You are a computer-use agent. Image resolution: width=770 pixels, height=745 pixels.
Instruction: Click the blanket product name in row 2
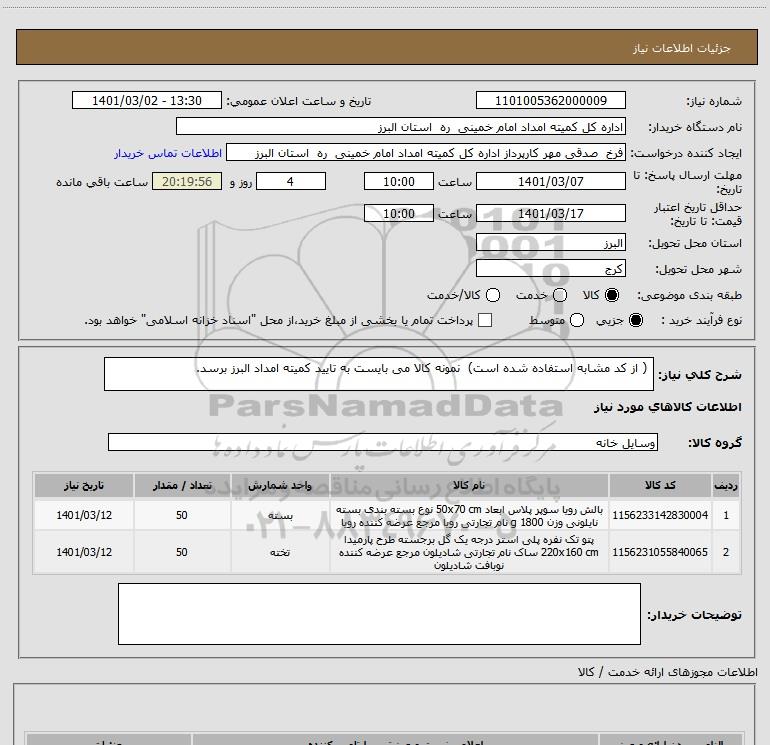469,552
